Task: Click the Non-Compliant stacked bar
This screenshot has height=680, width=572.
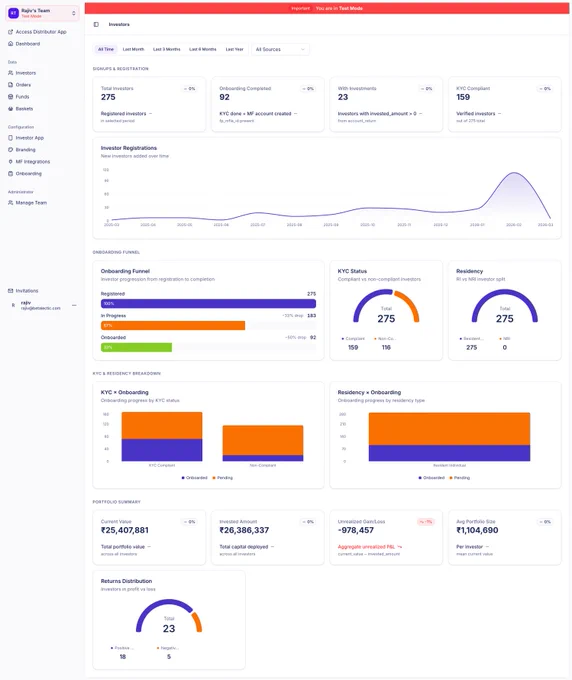Action: pos(263,443)
